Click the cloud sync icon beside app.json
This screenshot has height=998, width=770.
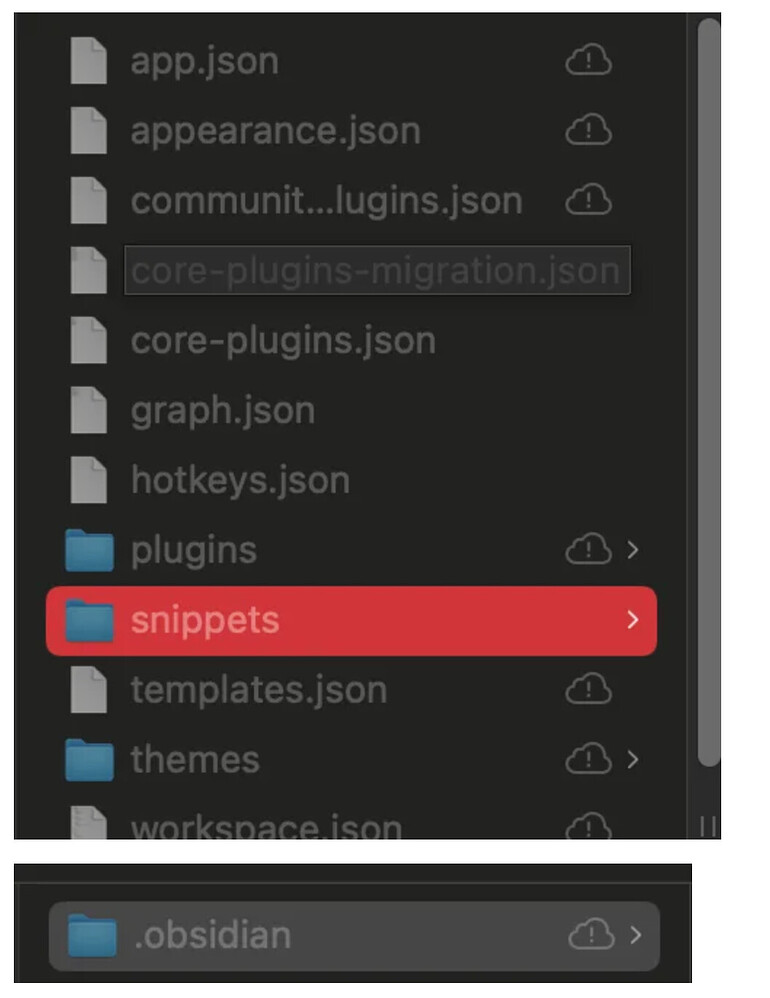tap(588, 60)
